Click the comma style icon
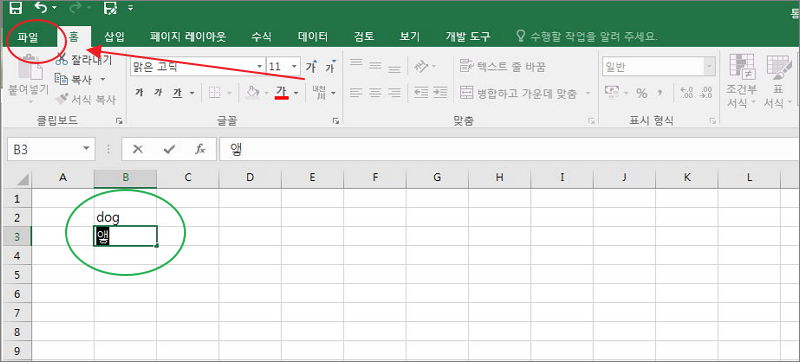This screenshot has height=362, width=800. (660, 93)
